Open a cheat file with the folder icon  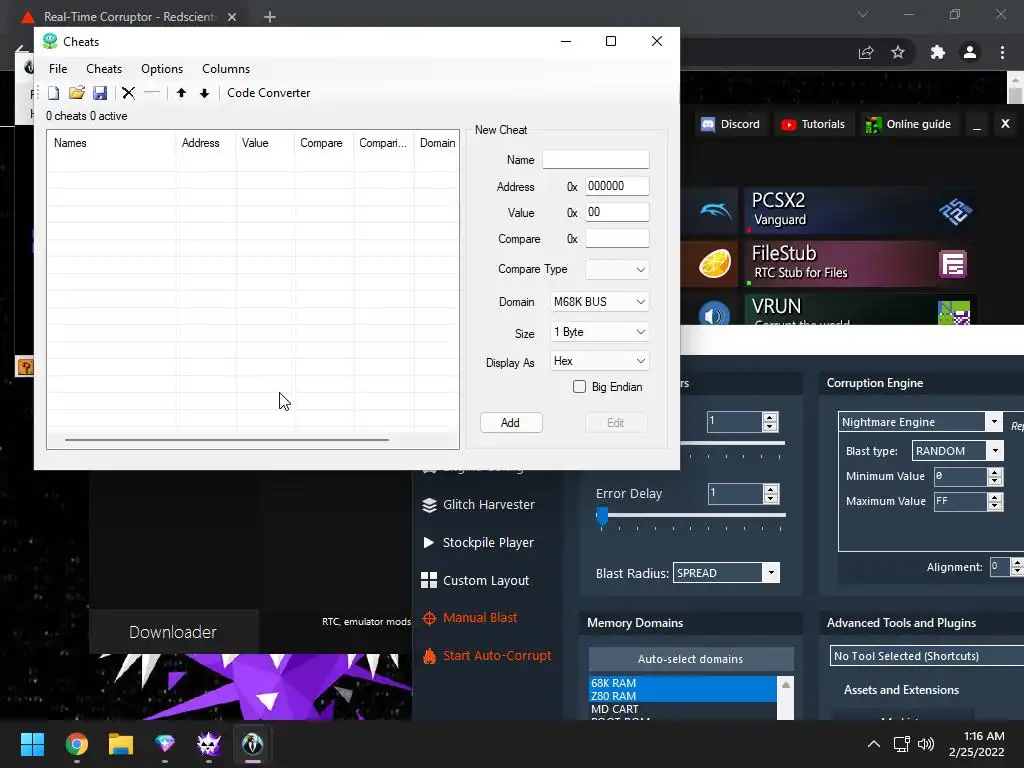coord(76,93)
